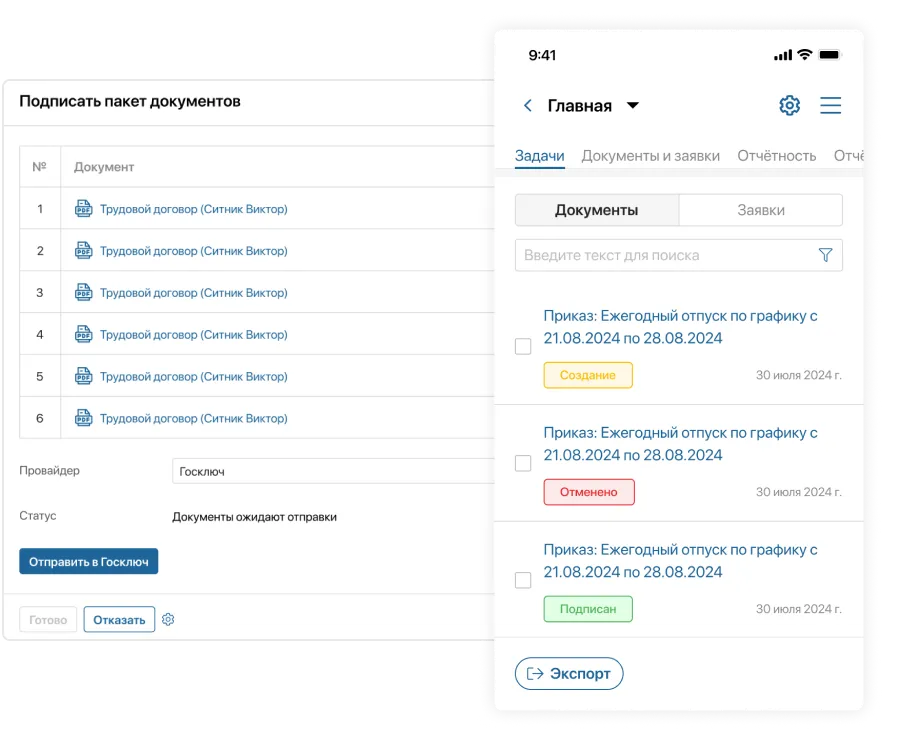904x743 pixels.
Task: Click the filter funnel icon in search
Action: [x=825, y=255]
